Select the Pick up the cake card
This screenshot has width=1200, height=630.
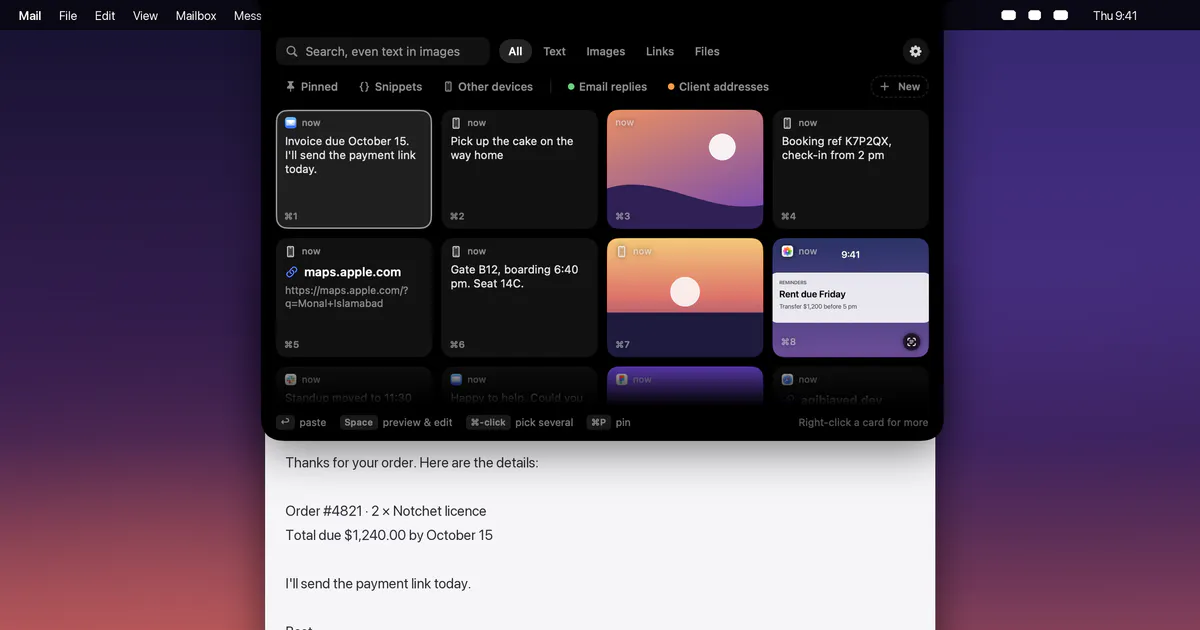point(519,169)
